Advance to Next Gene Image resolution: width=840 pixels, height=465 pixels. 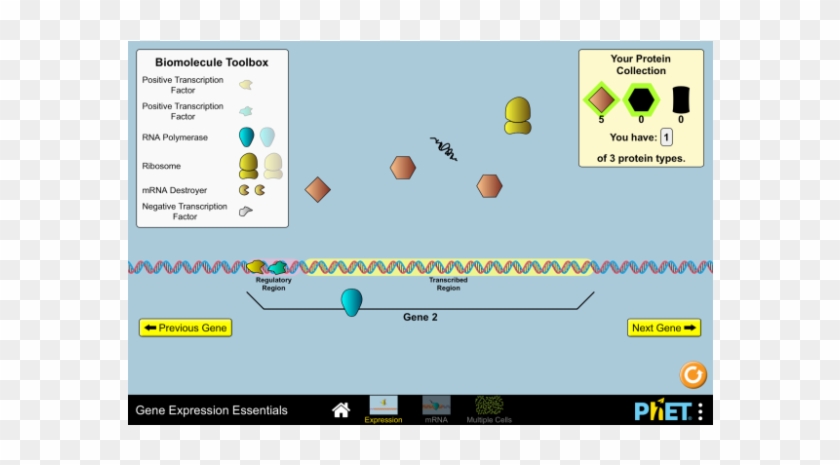664,328
